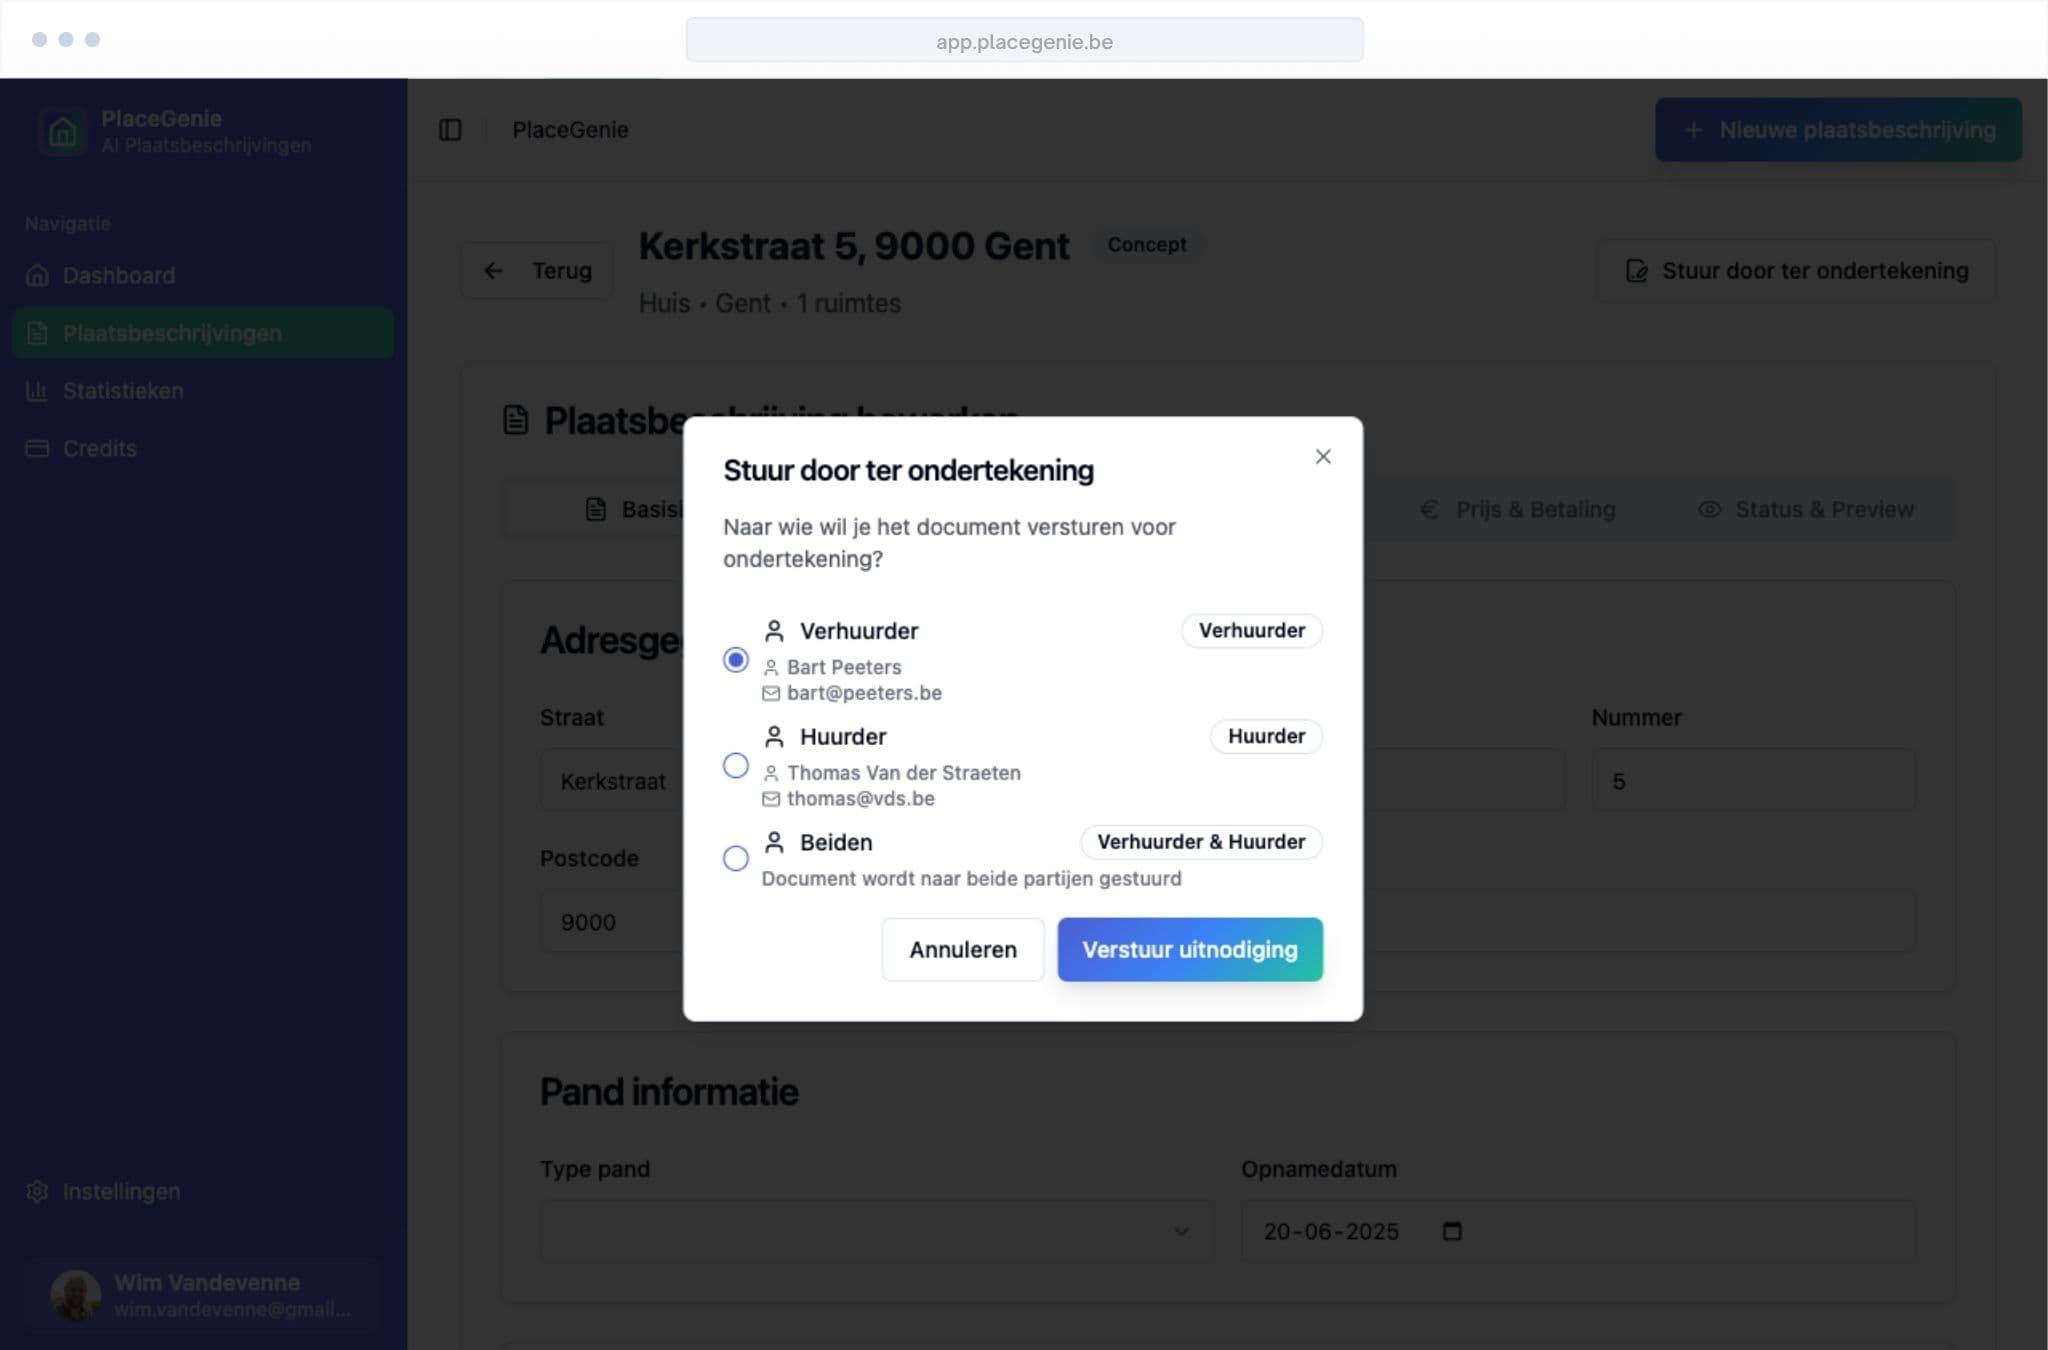Click Verstuur uitnodiging button

click(x=1189, y=949)
